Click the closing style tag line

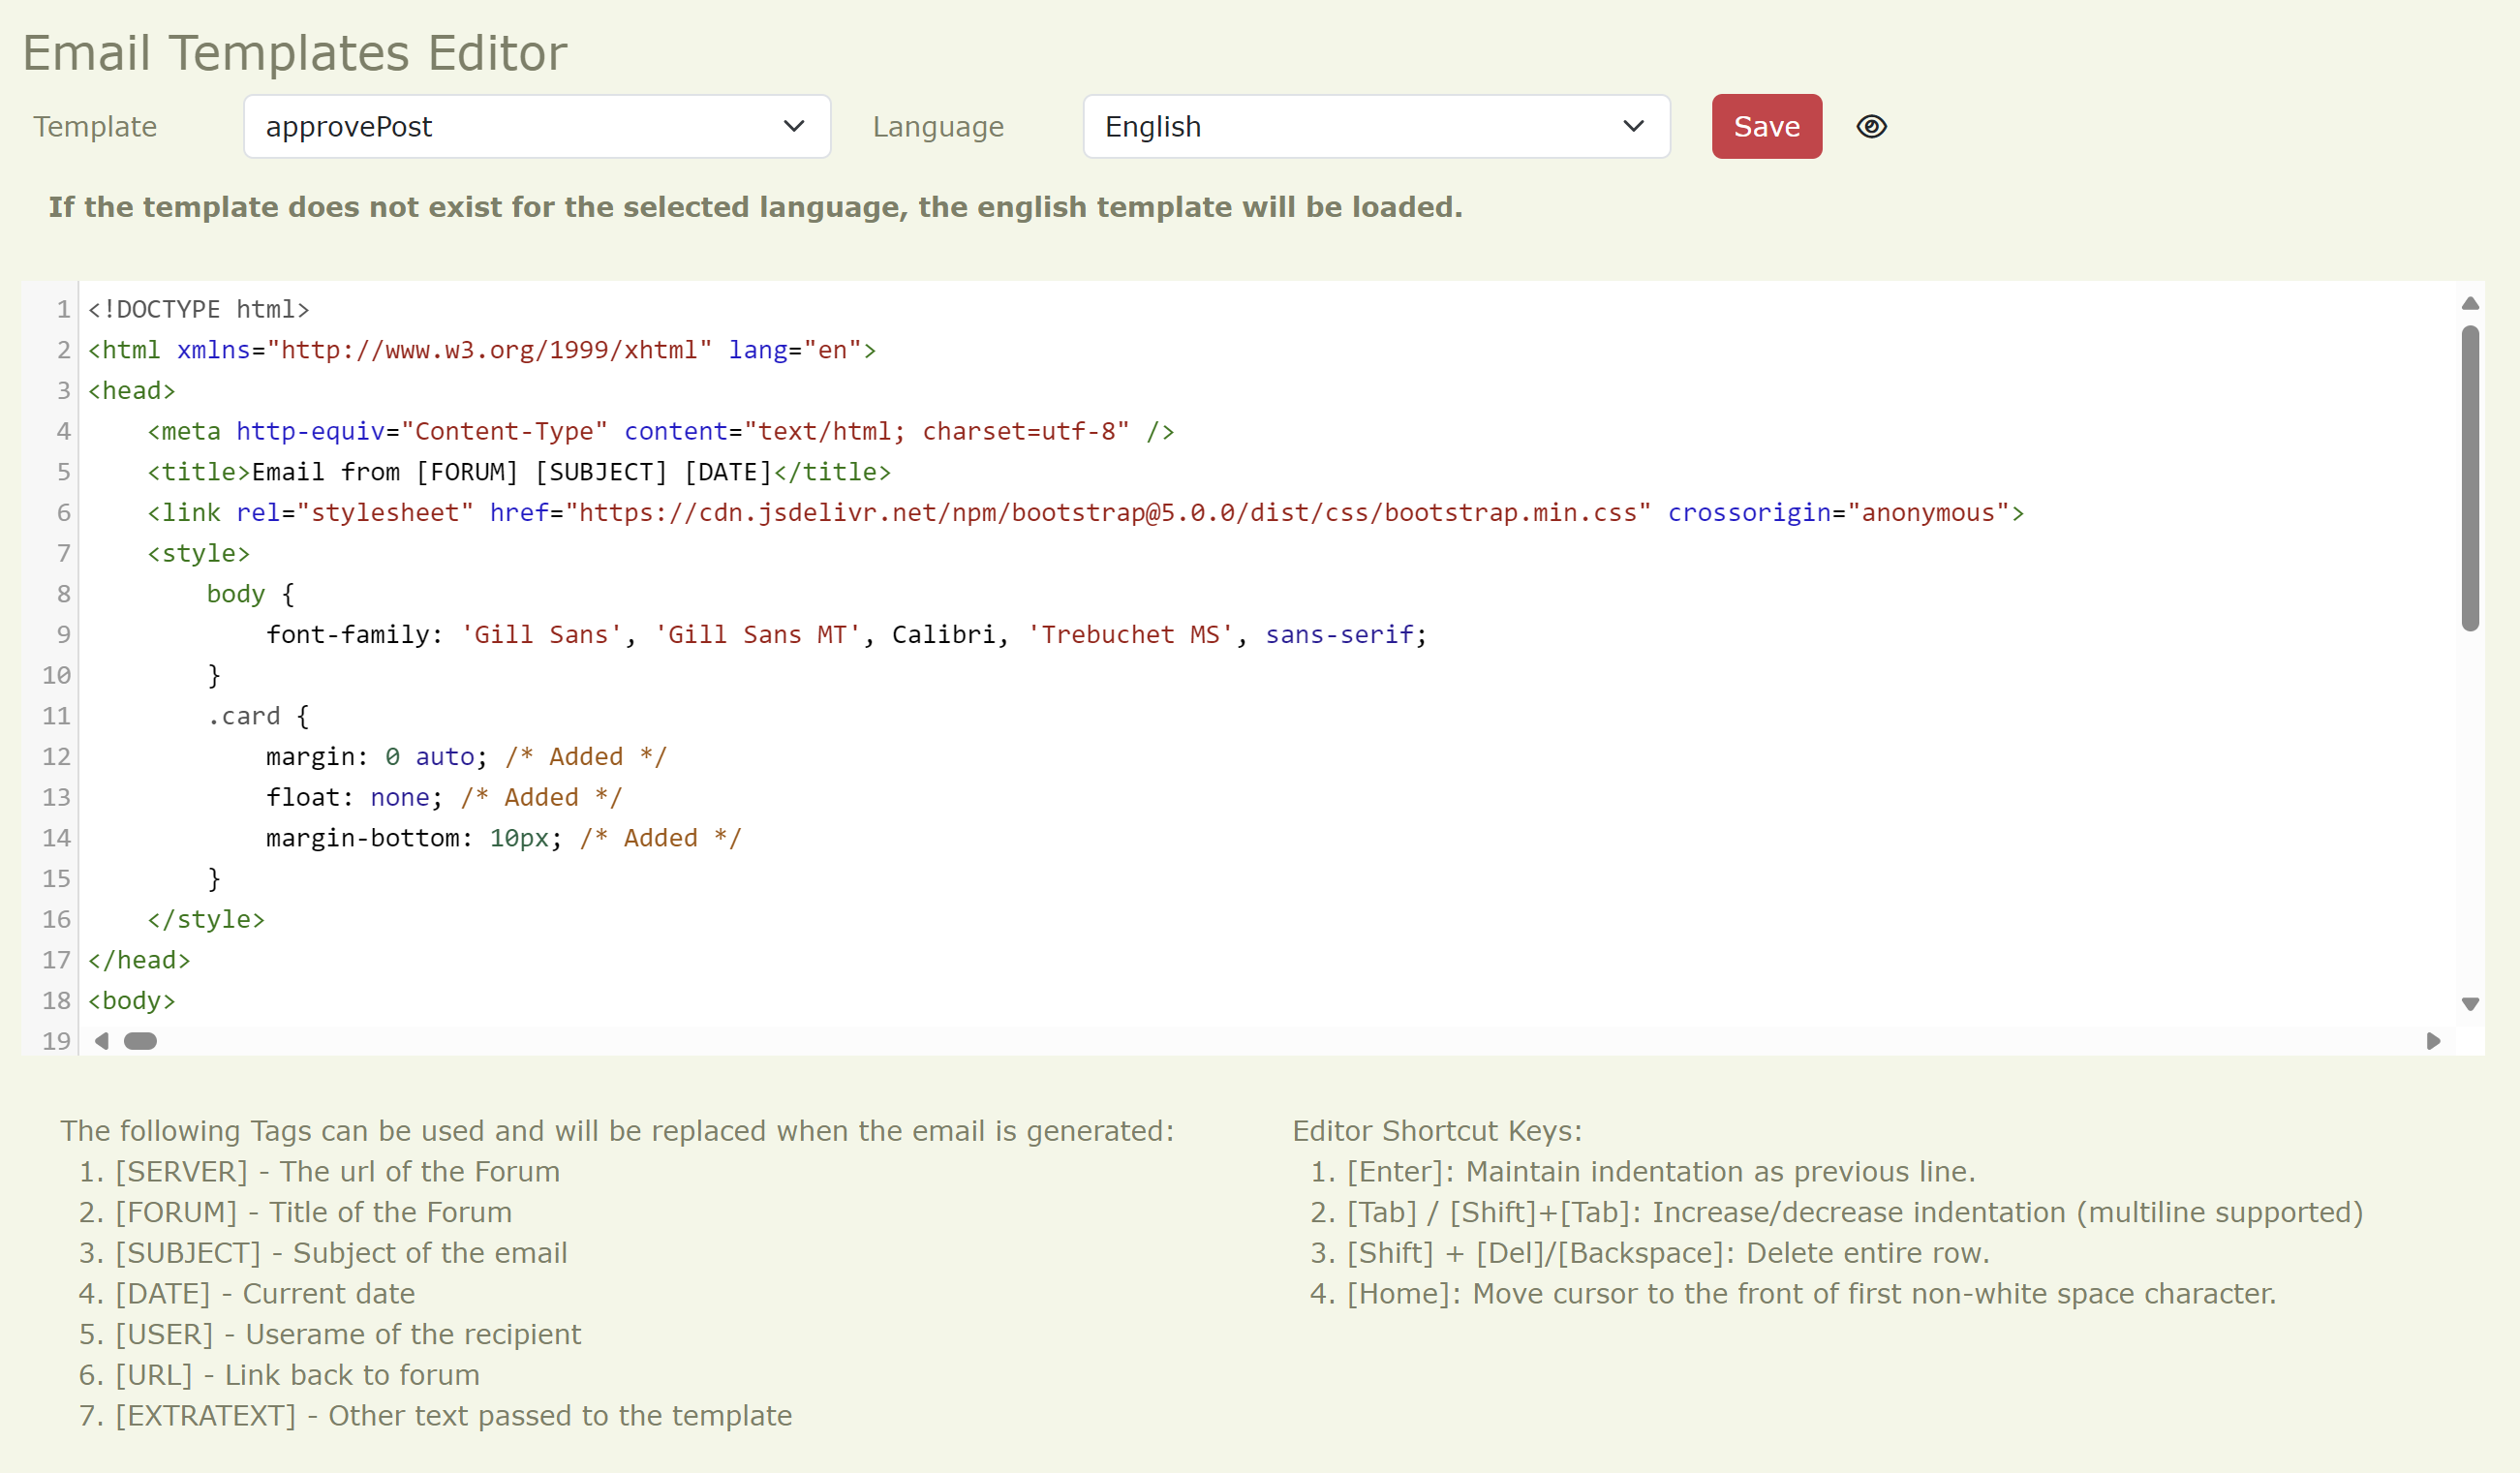(206, 920)
